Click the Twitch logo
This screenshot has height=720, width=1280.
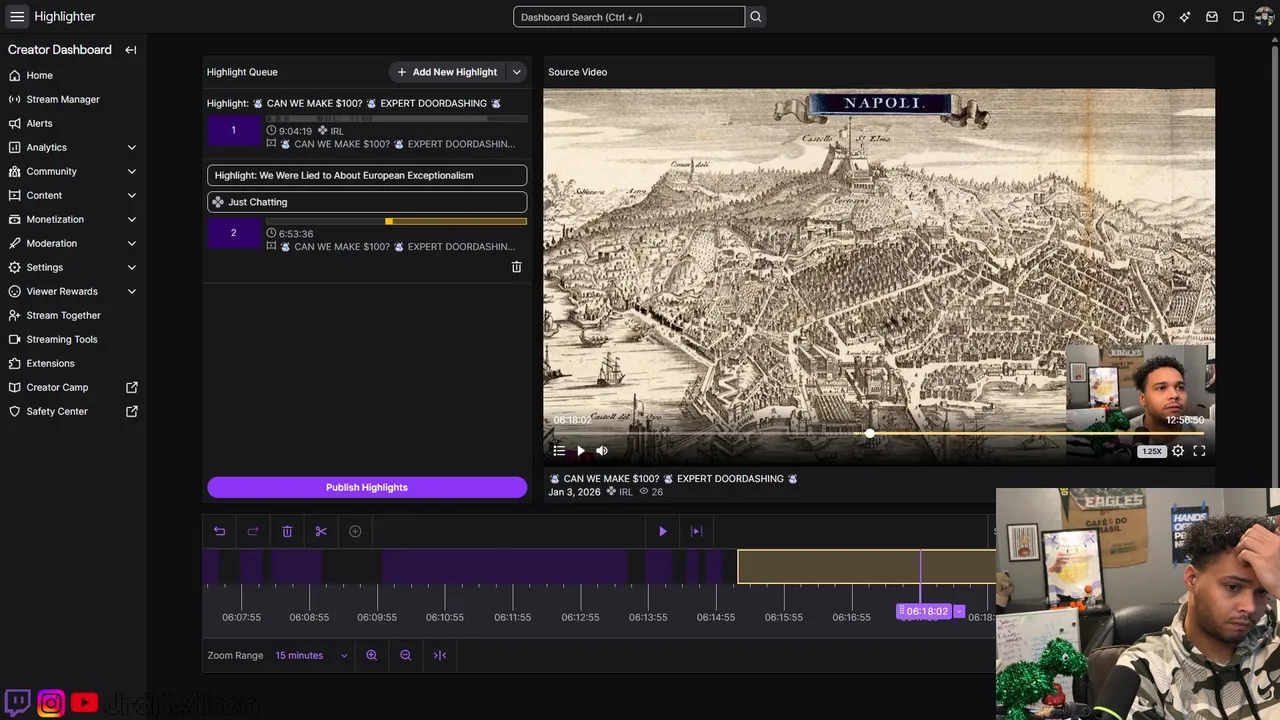[18, 703]
